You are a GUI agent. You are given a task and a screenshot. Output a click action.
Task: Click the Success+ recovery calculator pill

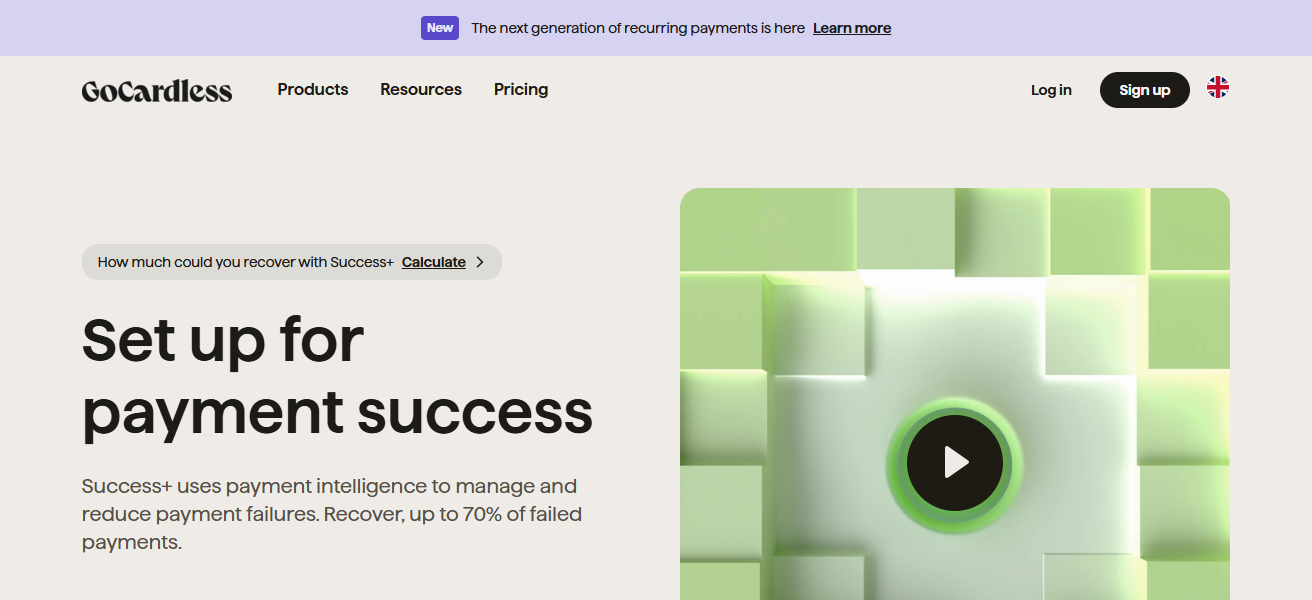click(291, 261)
